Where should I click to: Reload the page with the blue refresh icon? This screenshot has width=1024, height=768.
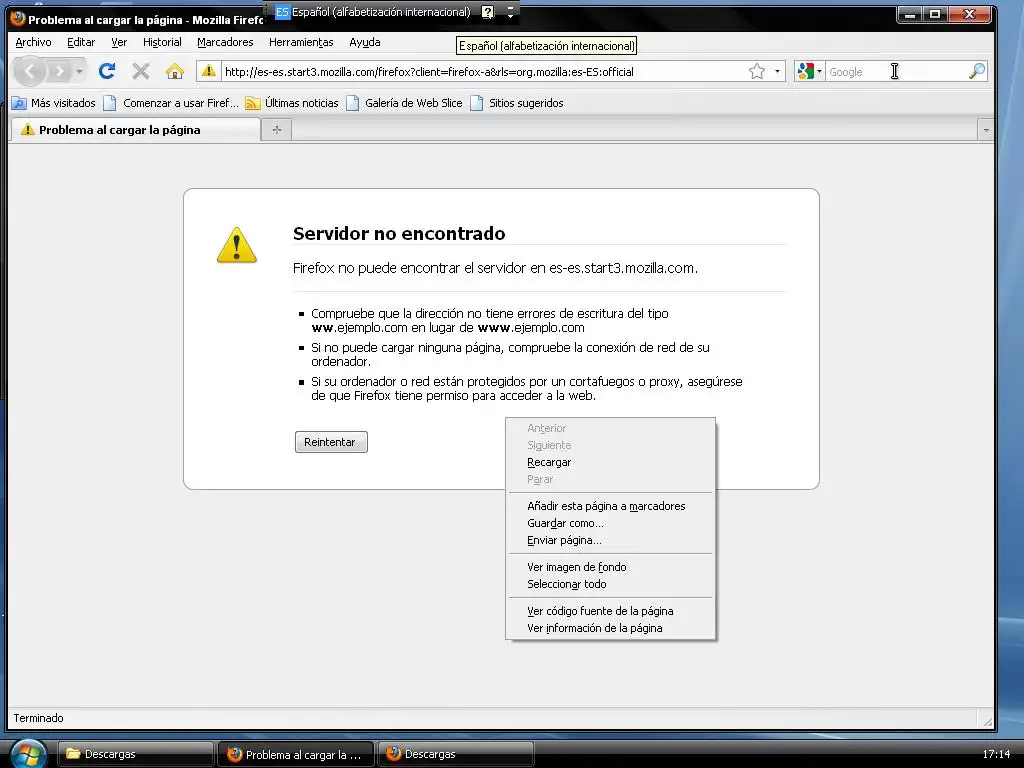(x=107, y=71)
